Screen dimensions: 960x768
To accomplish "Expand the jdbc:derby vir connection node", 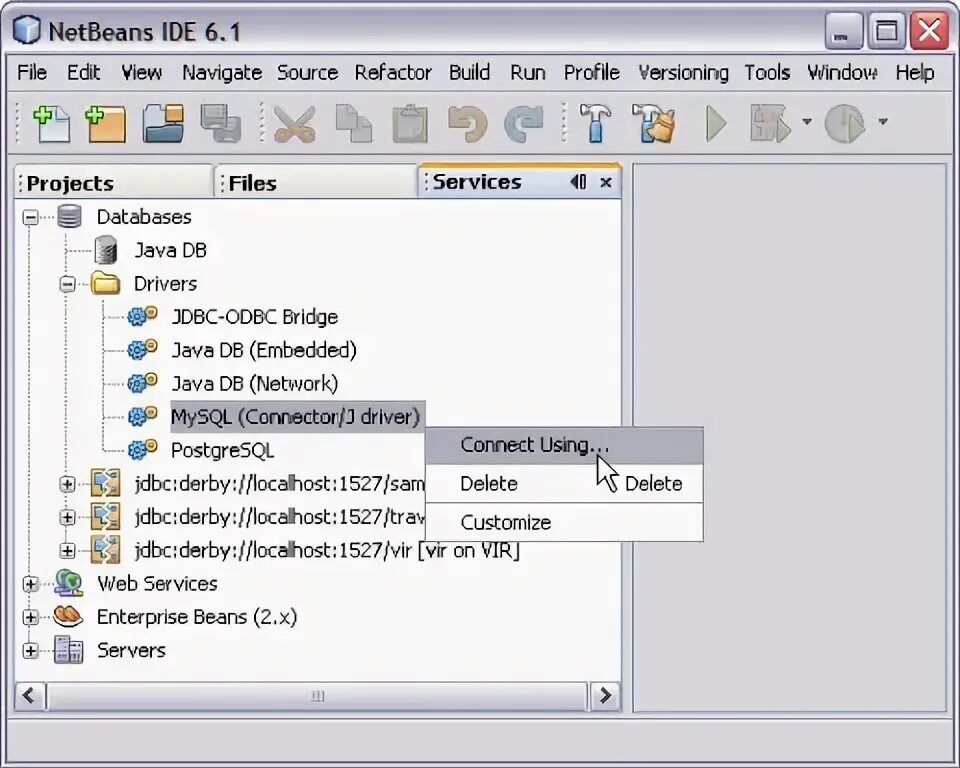I will point(67,551).
